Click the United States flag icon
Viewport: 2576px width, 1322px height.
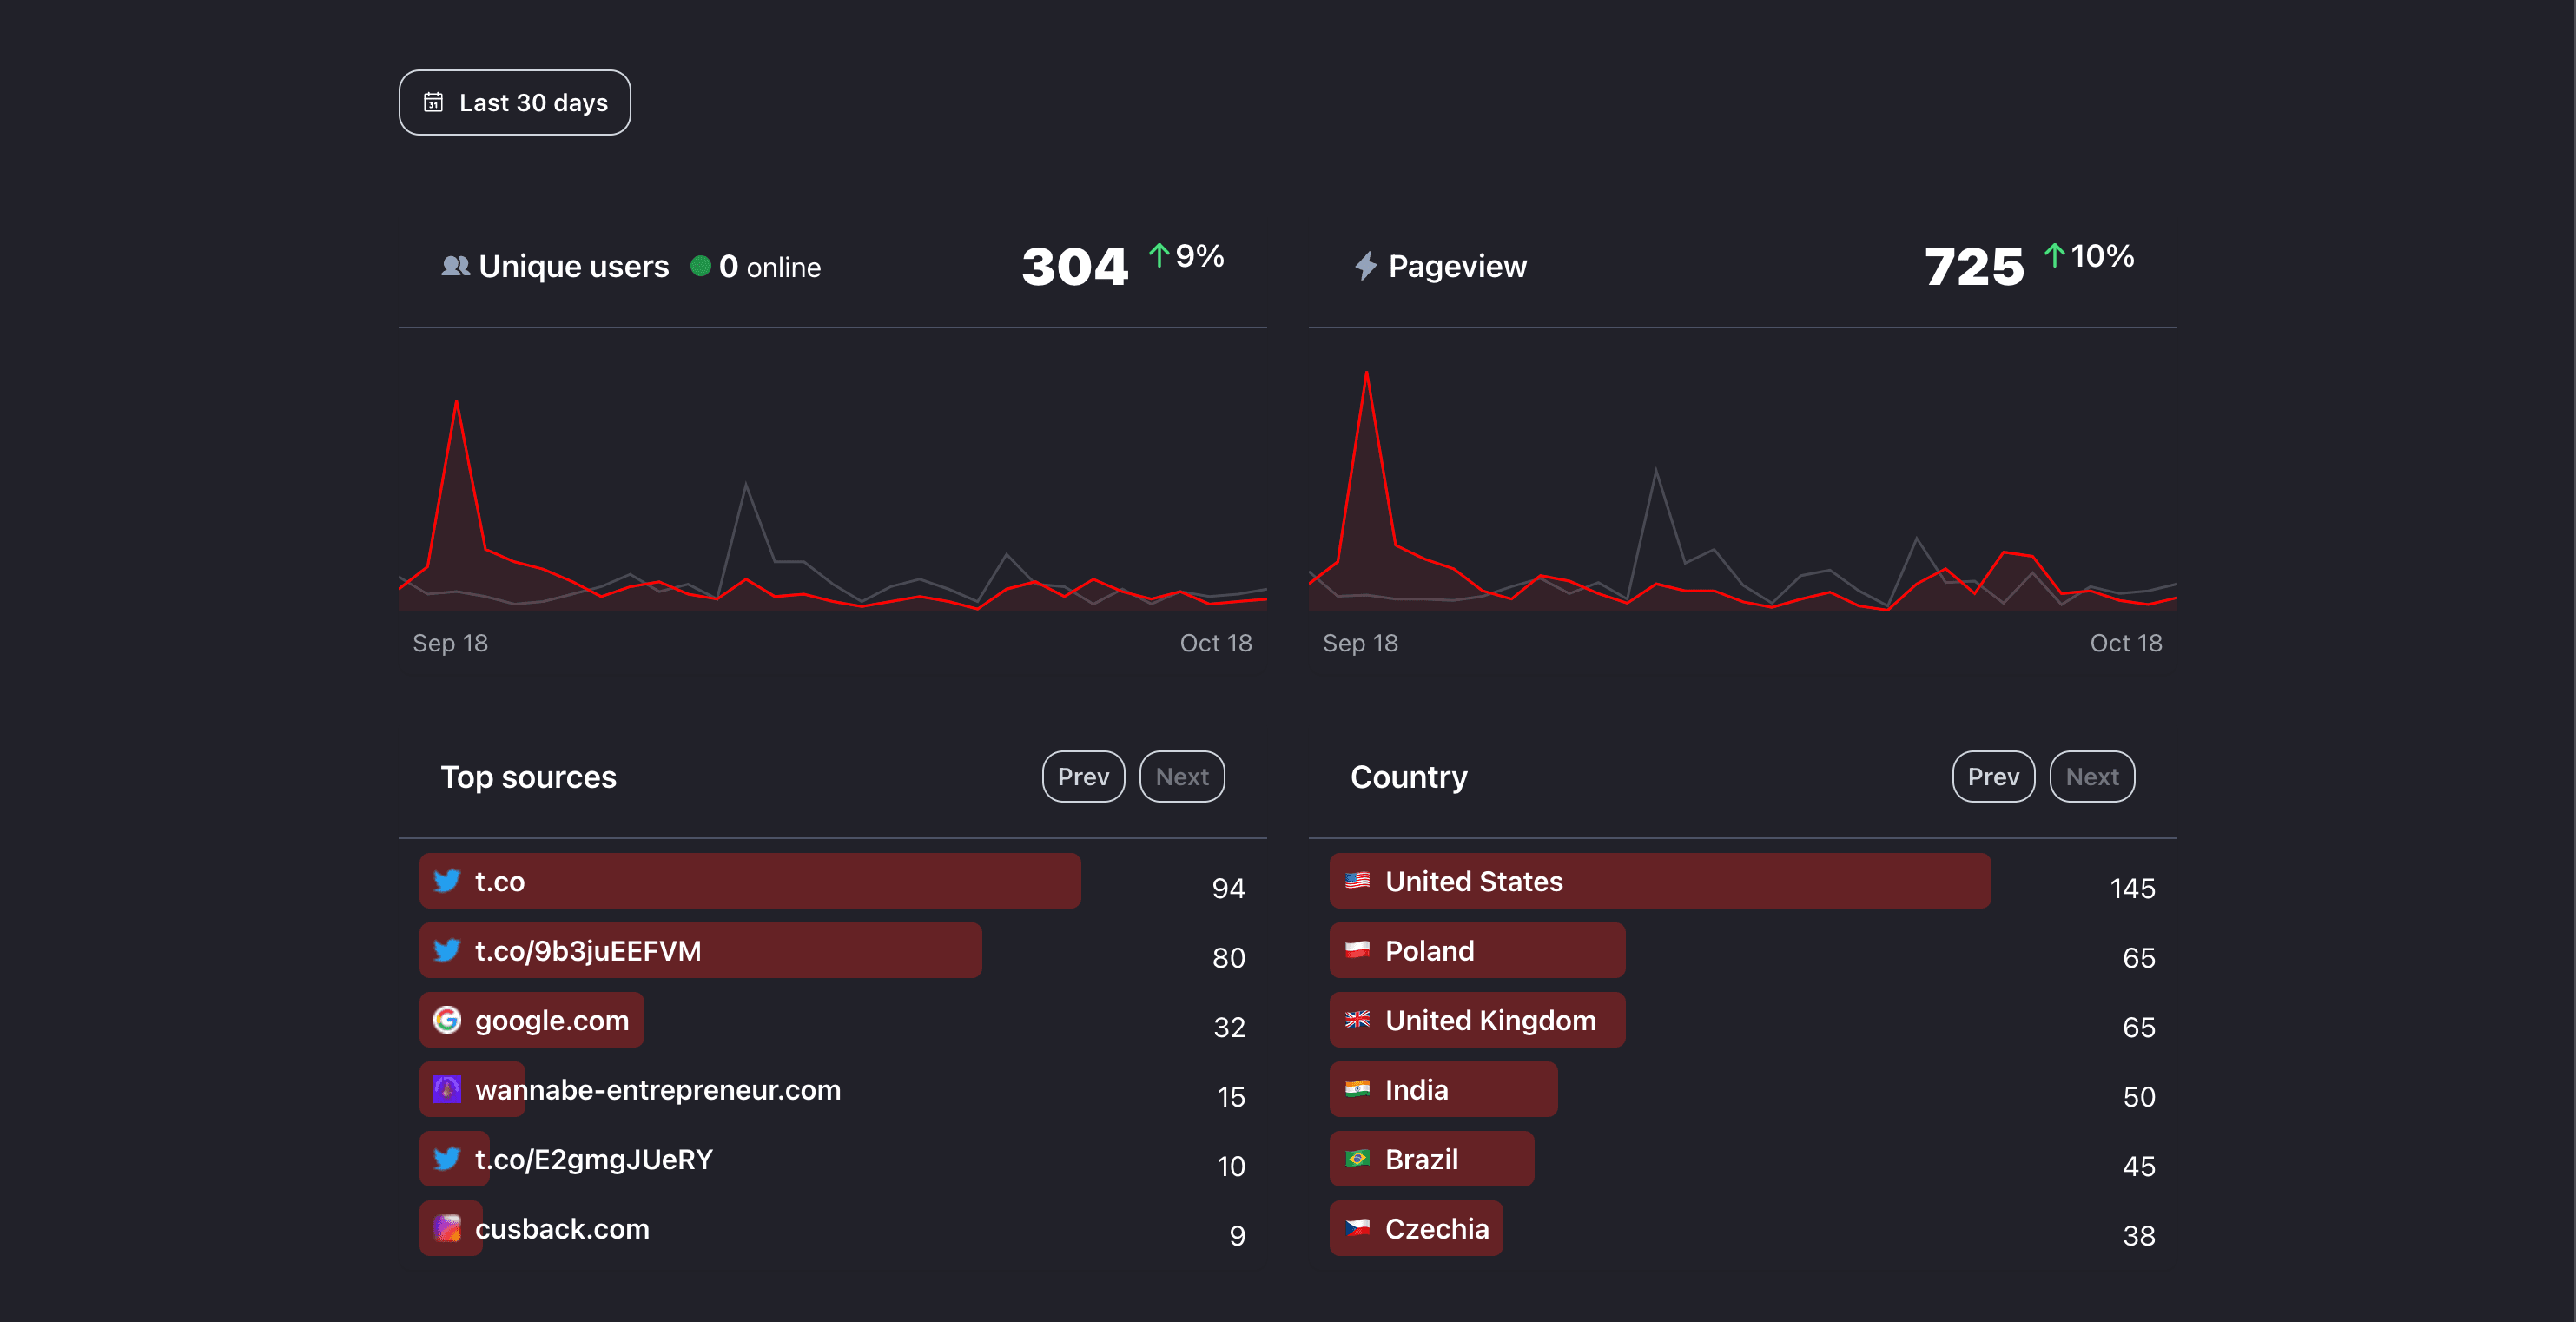(x=1357, y=881)
